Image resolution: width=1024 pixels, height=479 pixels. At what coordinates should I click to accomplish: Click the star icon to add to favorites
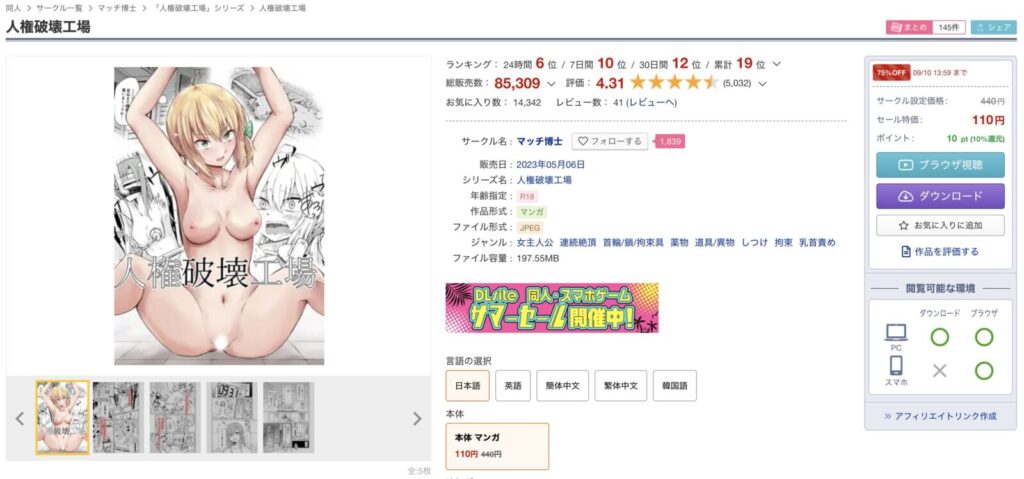pyautogui.click(x=904, y=225)
